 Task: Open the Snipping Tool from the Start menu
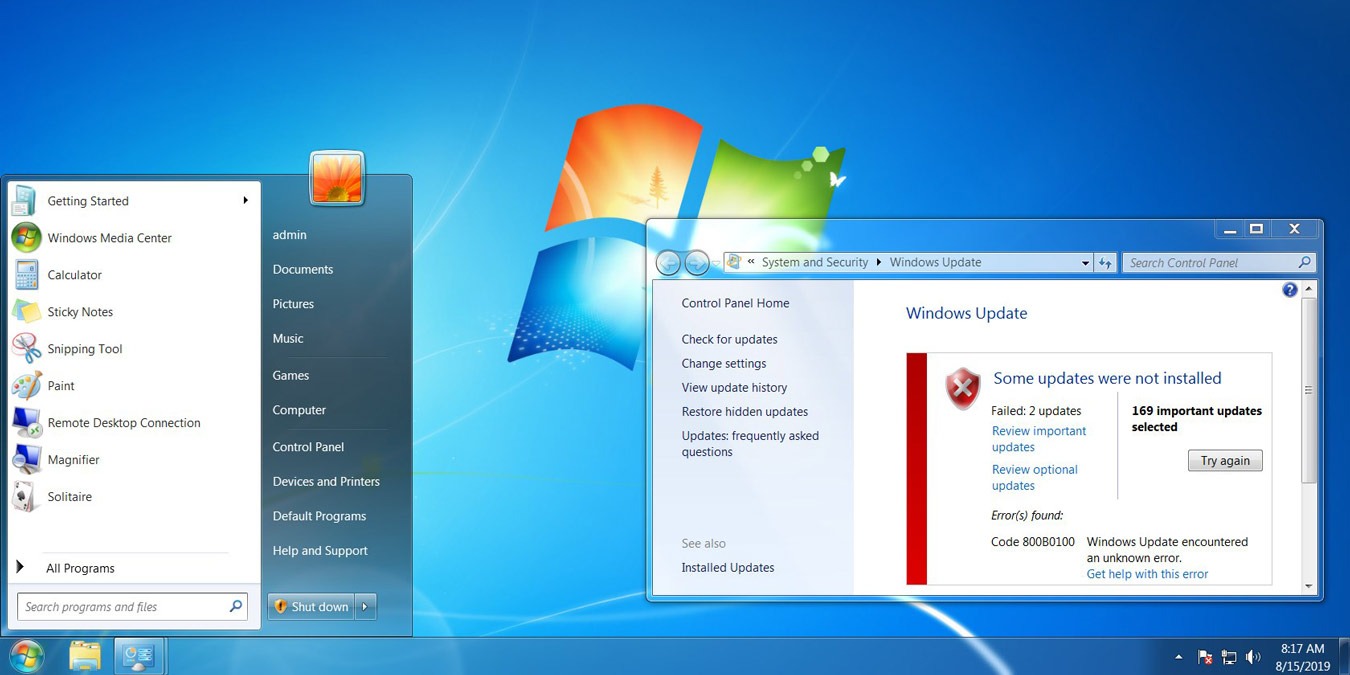pyautogui.click(x=85, y=348)
